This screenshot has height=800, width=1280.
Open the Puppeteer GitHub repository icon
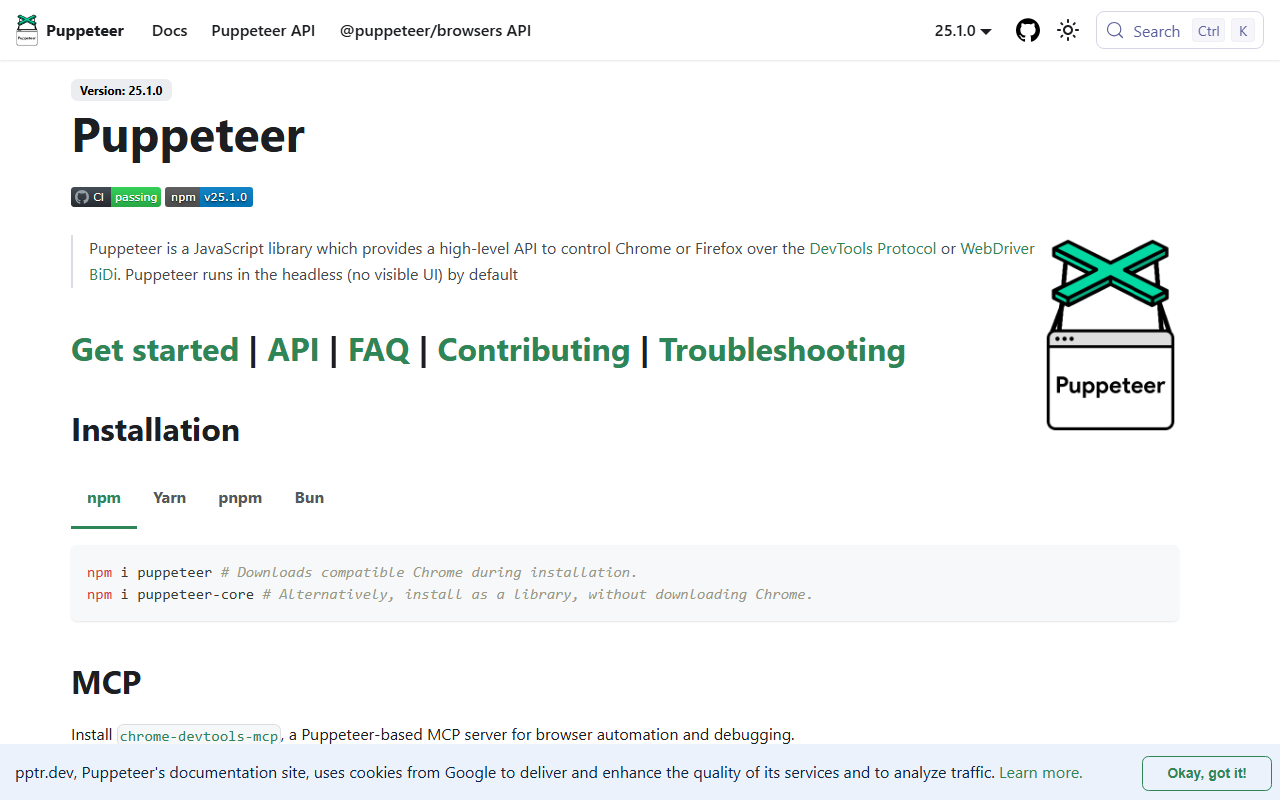tap(1028, 30)
